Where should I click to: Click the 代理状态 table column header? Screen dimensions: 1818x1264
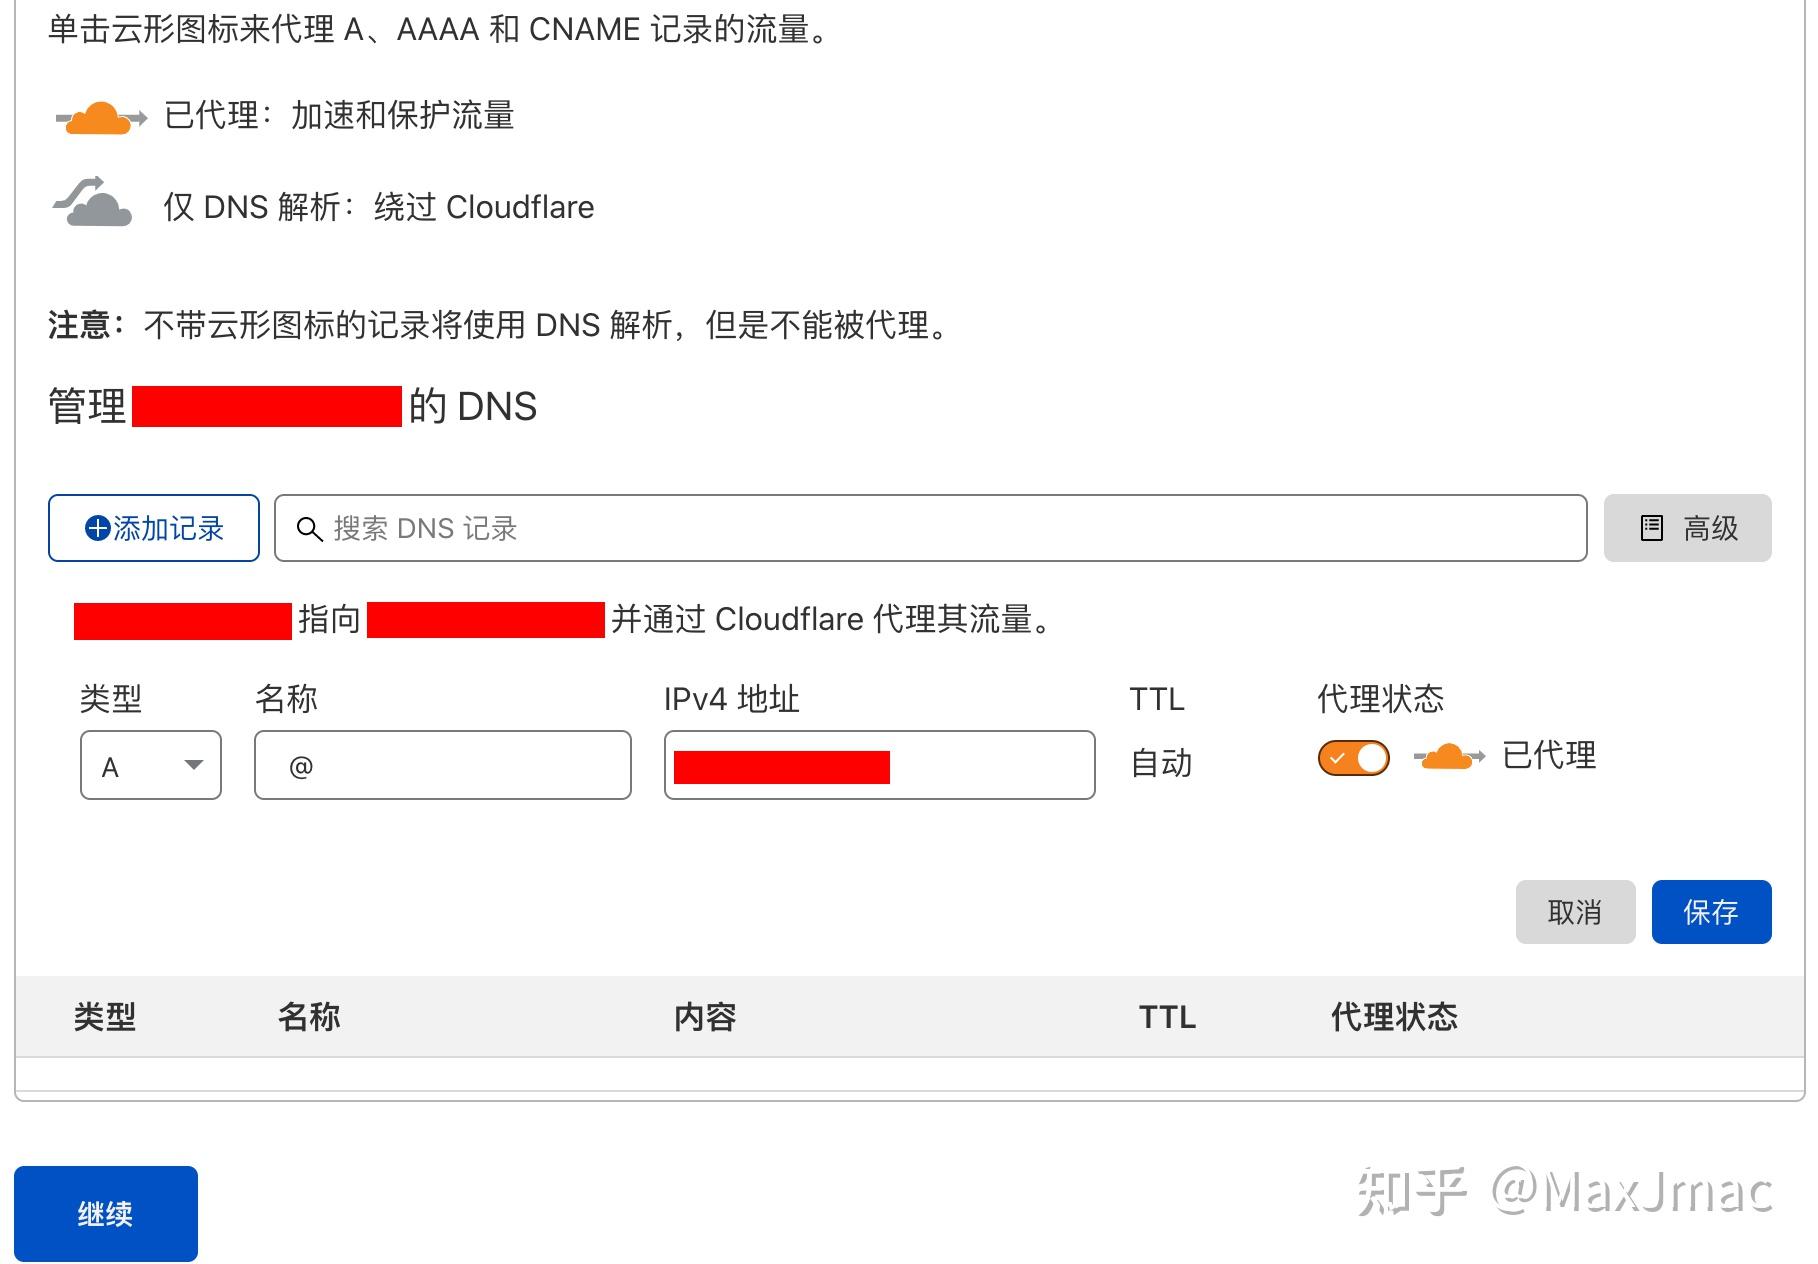click(1394, 1017)
